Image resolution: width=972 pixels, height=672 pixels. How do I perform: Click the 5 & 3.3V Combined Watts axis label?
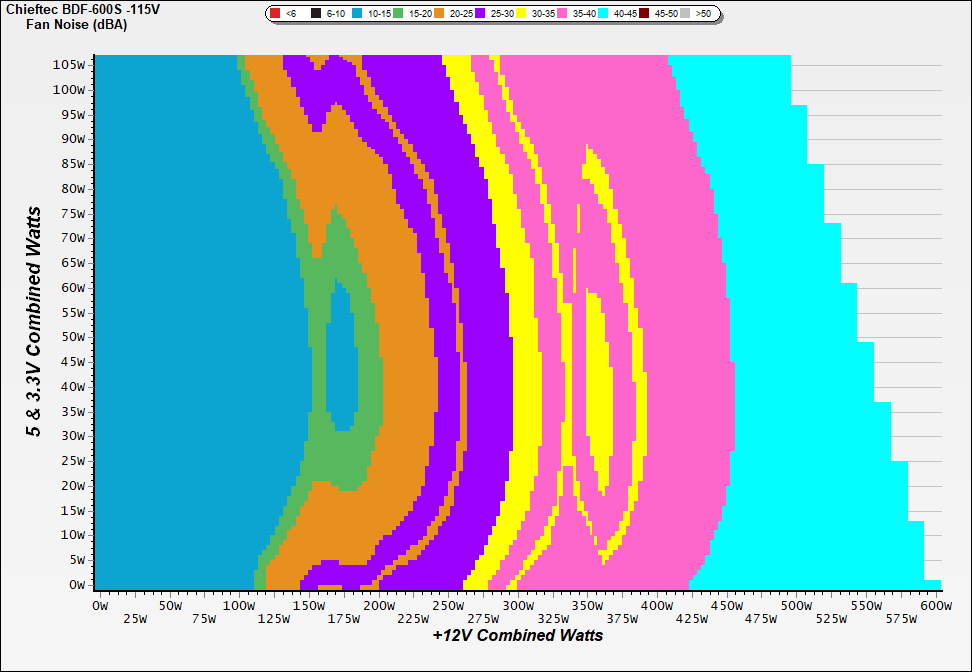point(34,322)
